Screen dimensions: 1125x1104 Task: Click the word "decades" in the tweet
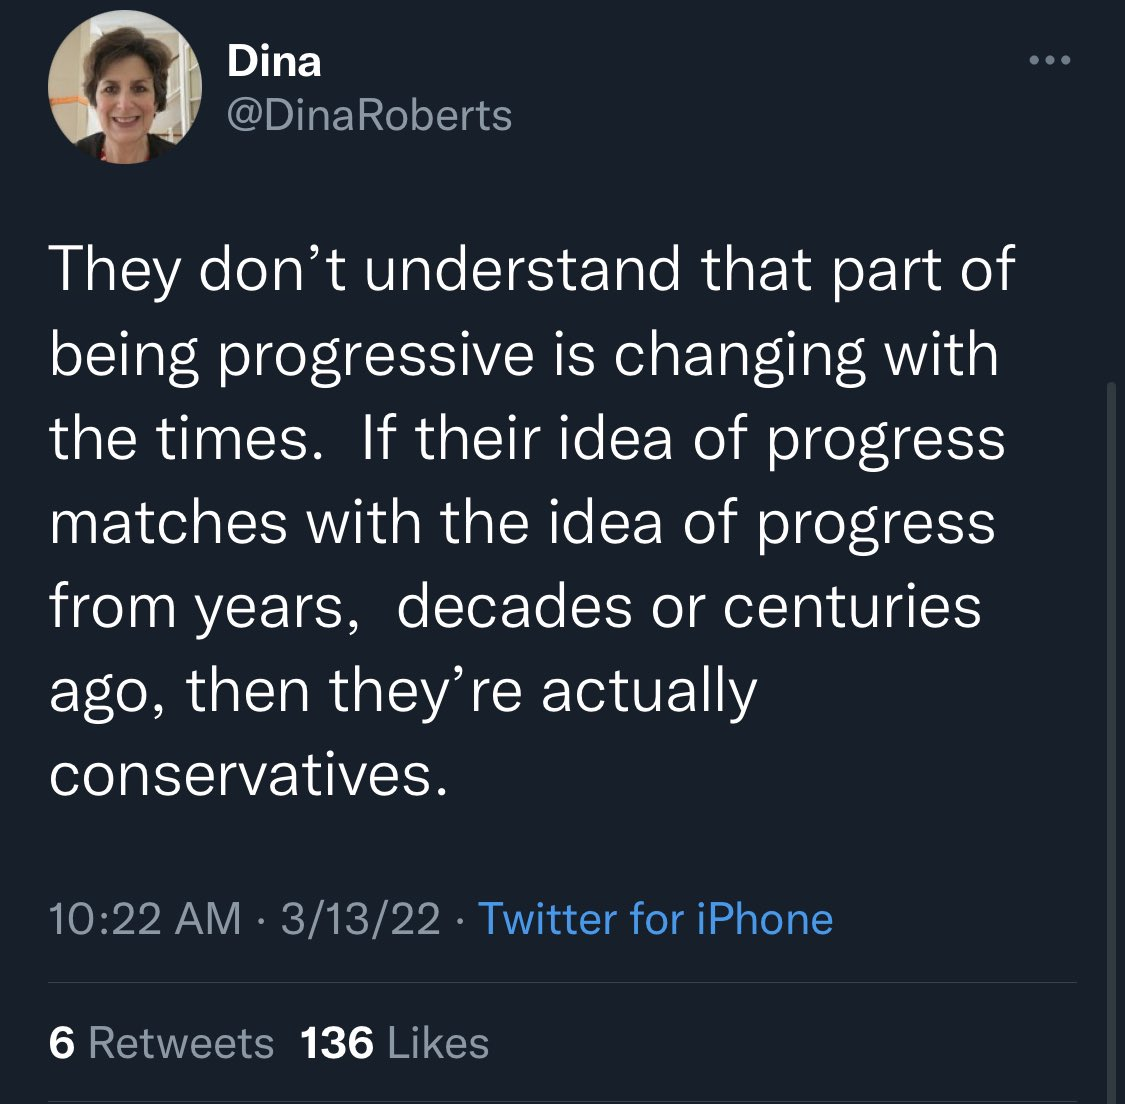[514, 607]
